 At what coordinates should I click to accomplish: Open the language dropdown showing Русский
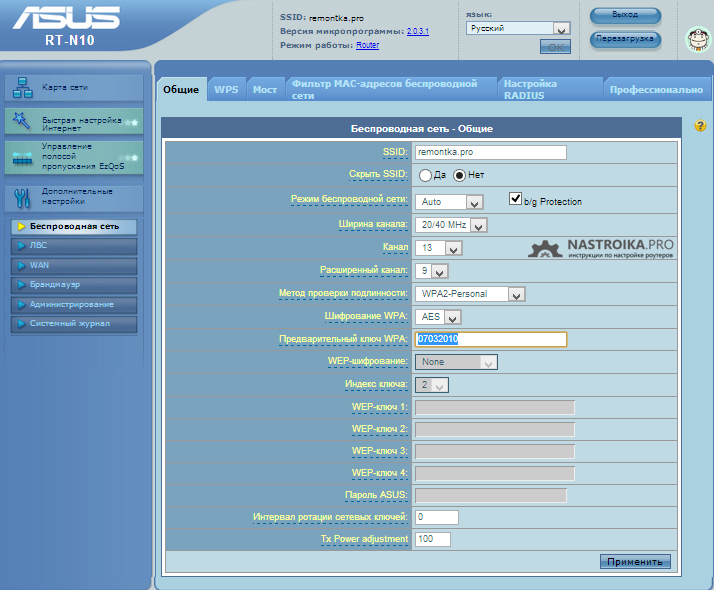pos(518,29)
